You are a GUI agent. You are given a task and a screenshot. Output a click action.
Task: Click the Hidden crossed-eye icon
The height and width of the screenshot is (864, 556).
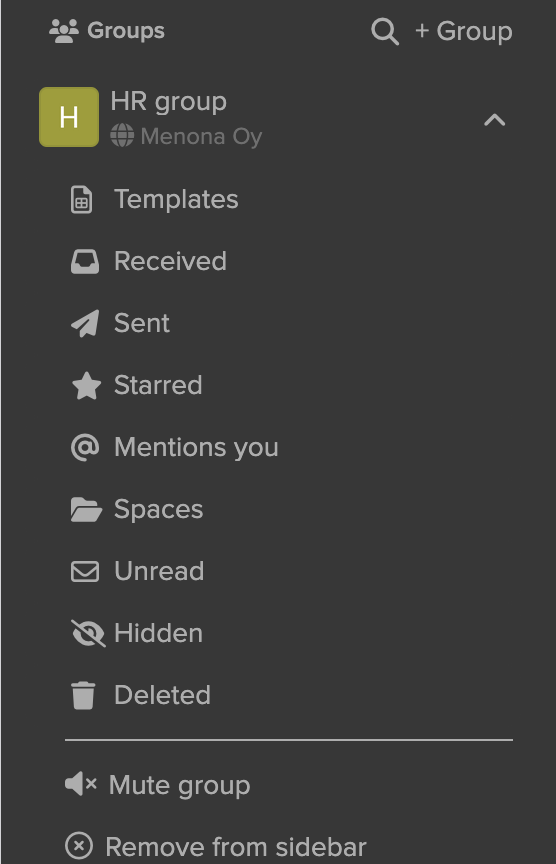tap(88, 633)
